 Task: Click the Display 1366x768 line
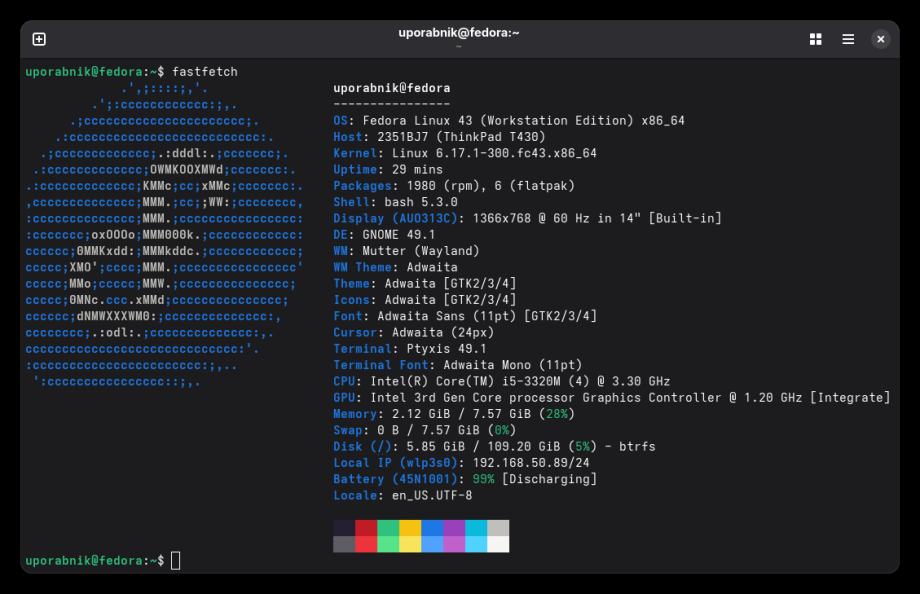[527, 218]
